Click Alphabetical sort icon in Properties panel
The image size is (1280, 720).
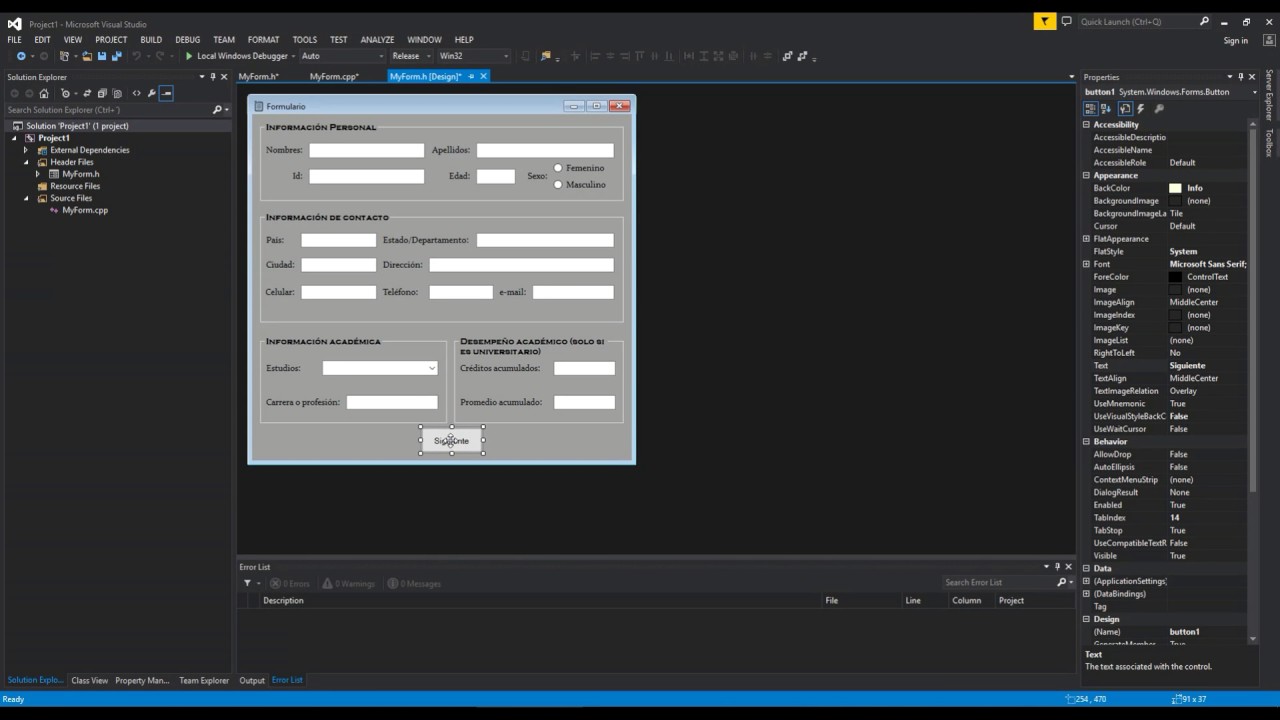pos(1108,109)
